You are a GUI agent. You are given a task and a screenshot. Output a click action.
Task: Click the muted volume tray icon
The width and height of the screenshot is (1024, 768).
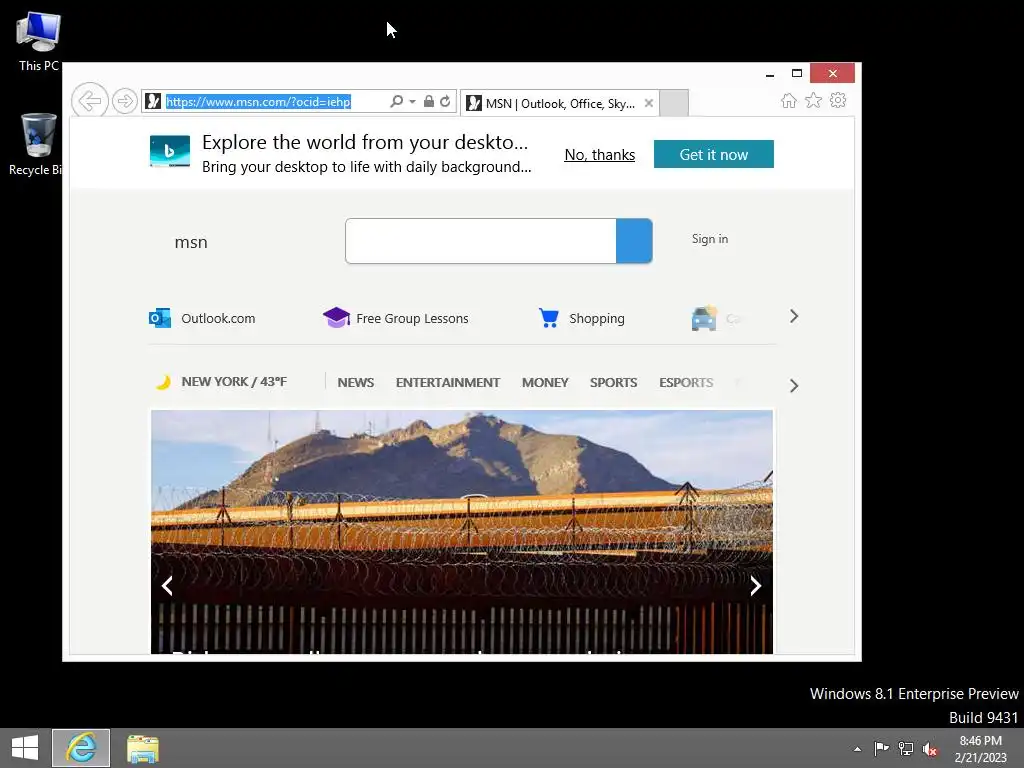(x=930, y=749)
